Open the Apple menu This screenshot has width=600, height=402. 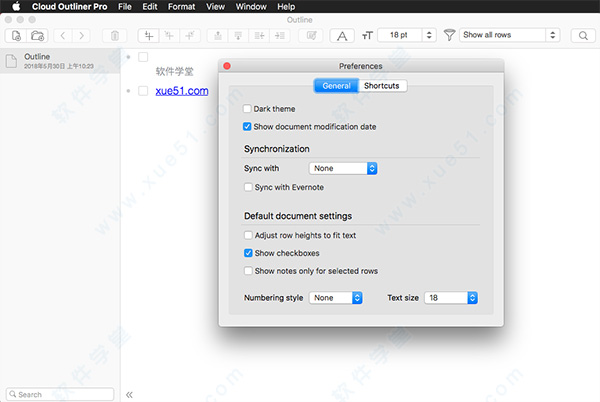click(16, 7)
